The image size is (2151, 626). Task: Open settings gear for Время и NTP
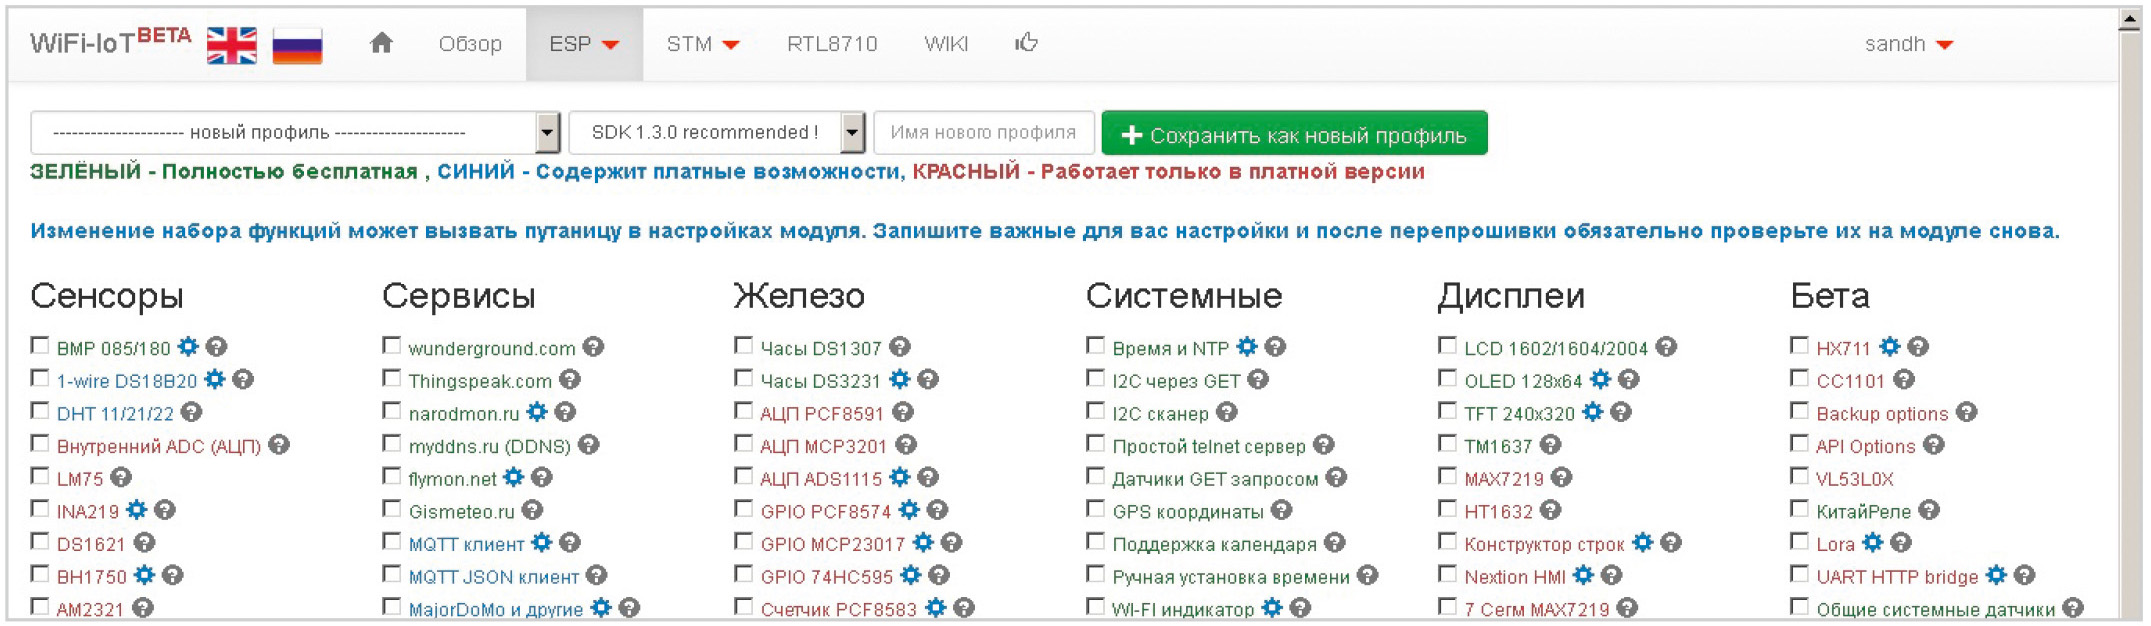coord(1247,347)
